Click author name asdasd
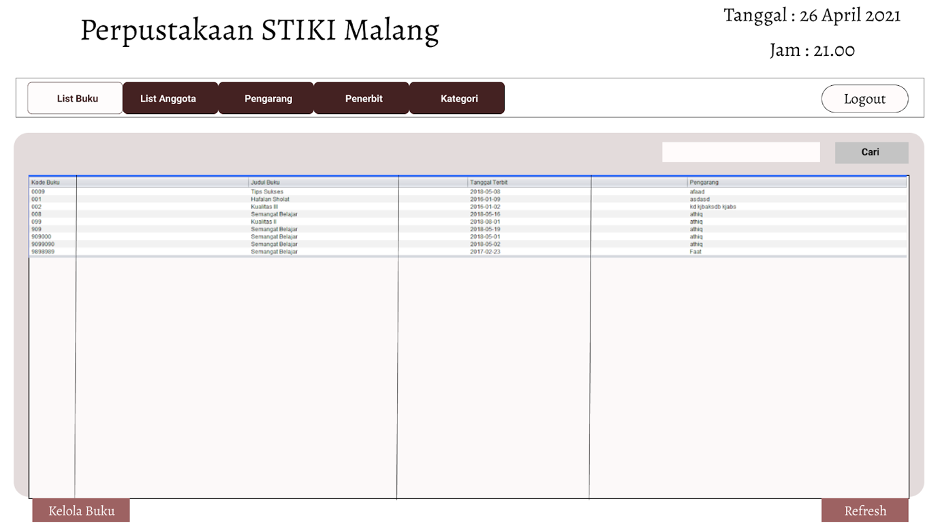Screen dimensions: 941x529 tap(699, 199)
